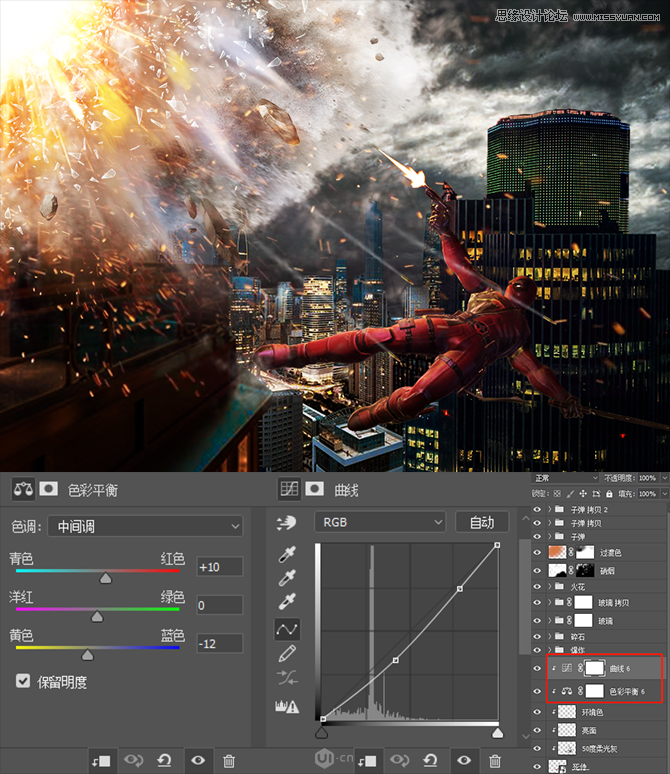This screenshot has width=670, height=774.
Task: Hide the 过渡色 layer
Action: click(538, 553)
